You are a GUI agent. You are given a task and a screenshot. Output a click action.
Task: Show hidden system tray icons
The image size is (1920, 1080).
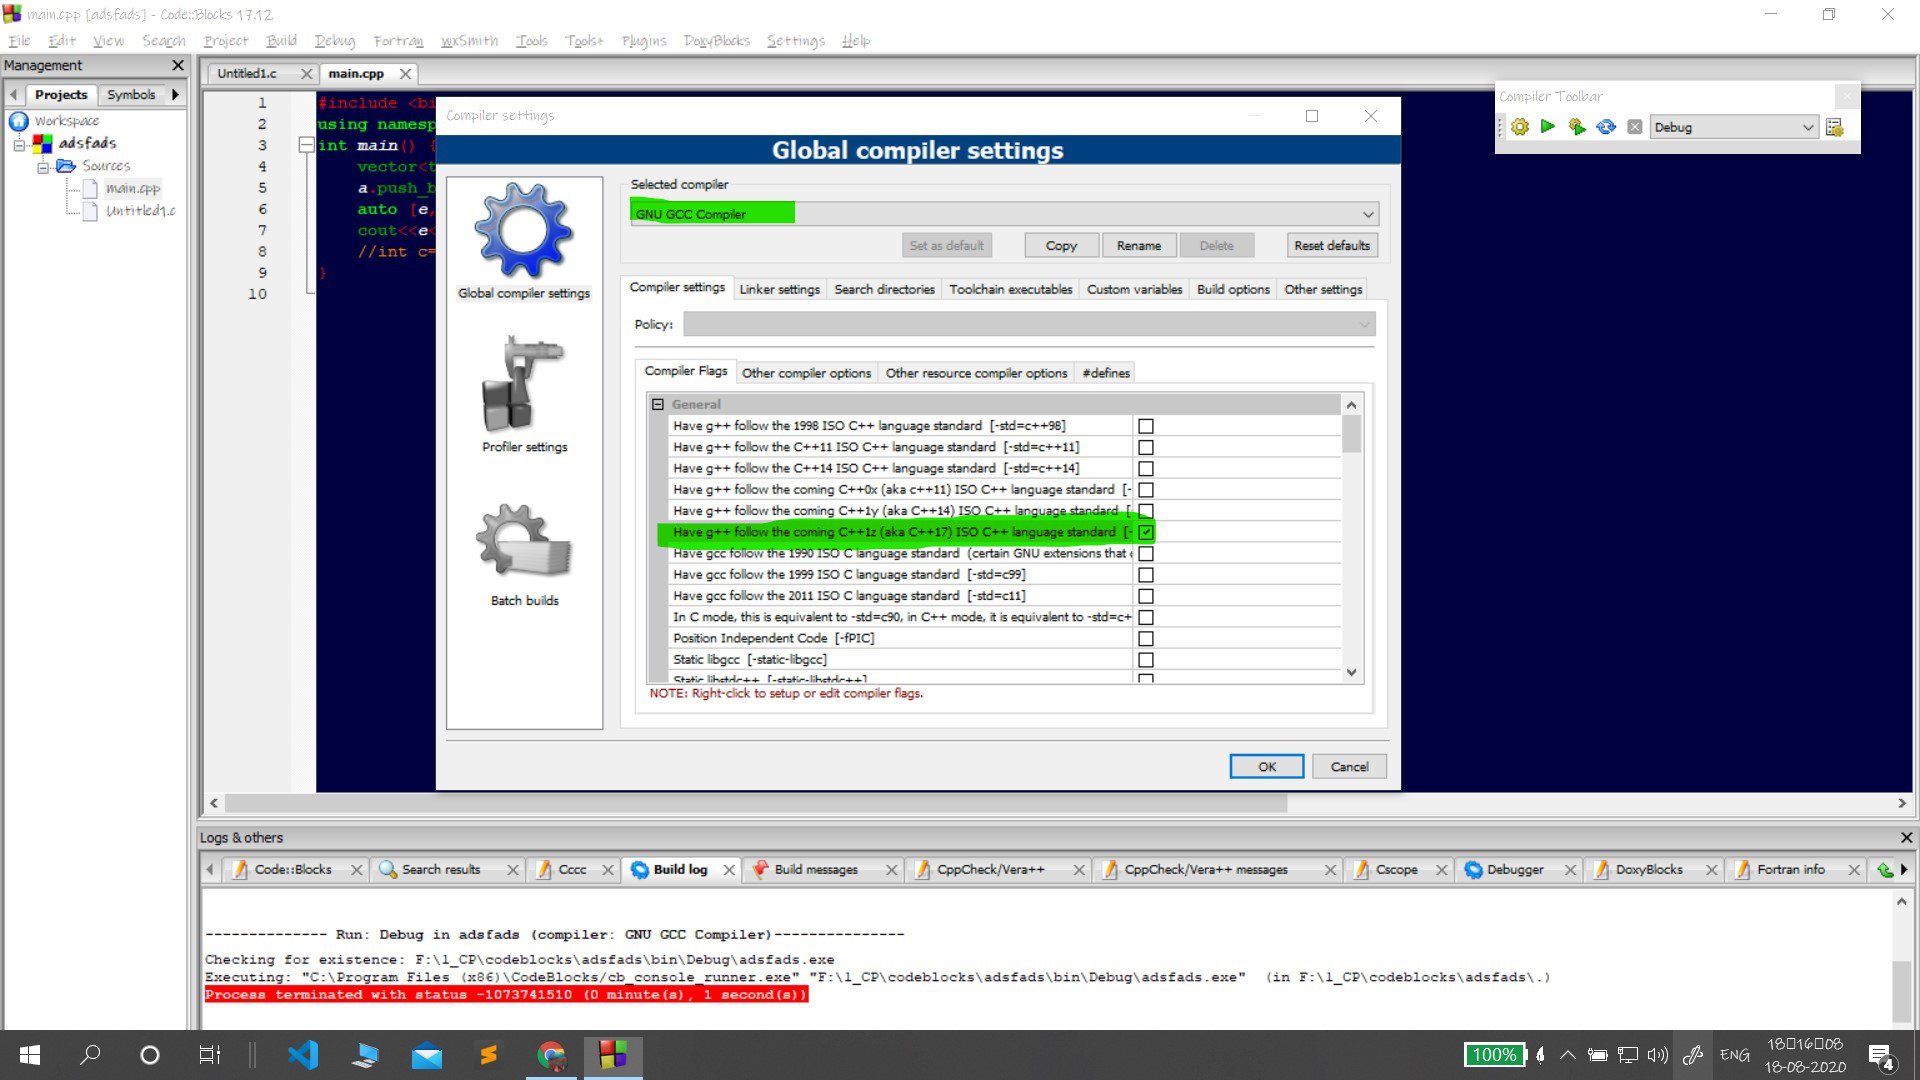[x=1567, y=1055]
